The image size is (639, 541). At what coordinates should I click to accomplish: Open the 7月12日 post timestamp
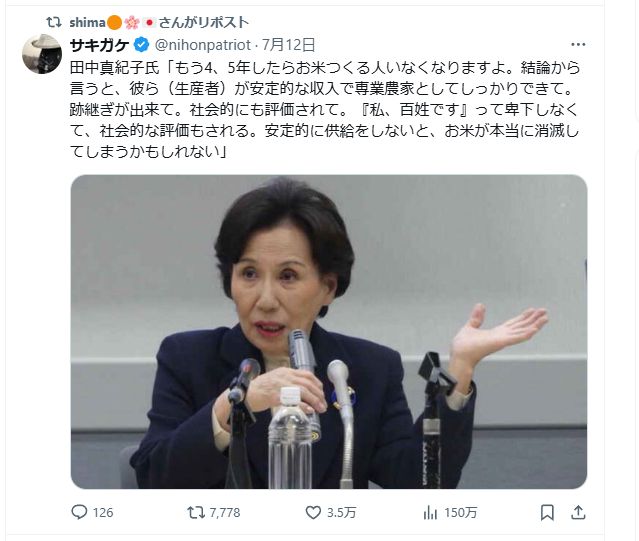(288, 45)
